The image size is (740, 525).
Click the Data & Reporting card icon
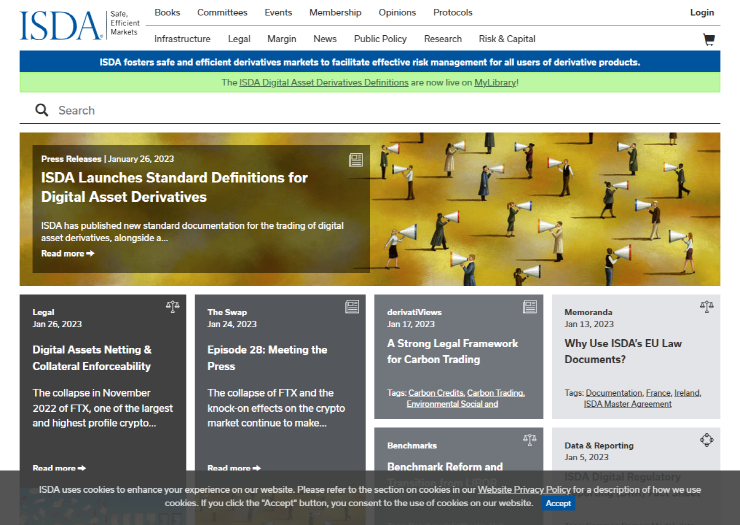pyautogui.click(x=707, y=439)
